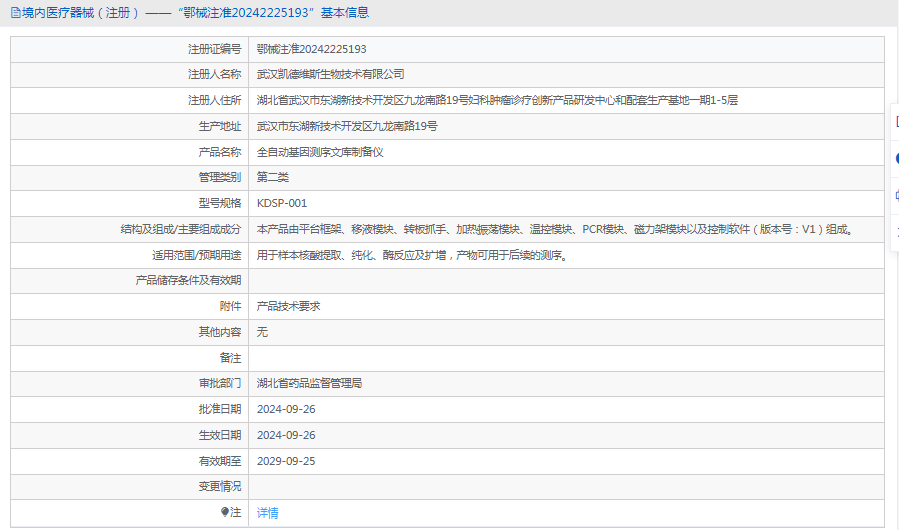This screenshot has height=530, width=899.
Task: Click the 附件 row label
Action: pyautogui.click(x=230, y=306)
